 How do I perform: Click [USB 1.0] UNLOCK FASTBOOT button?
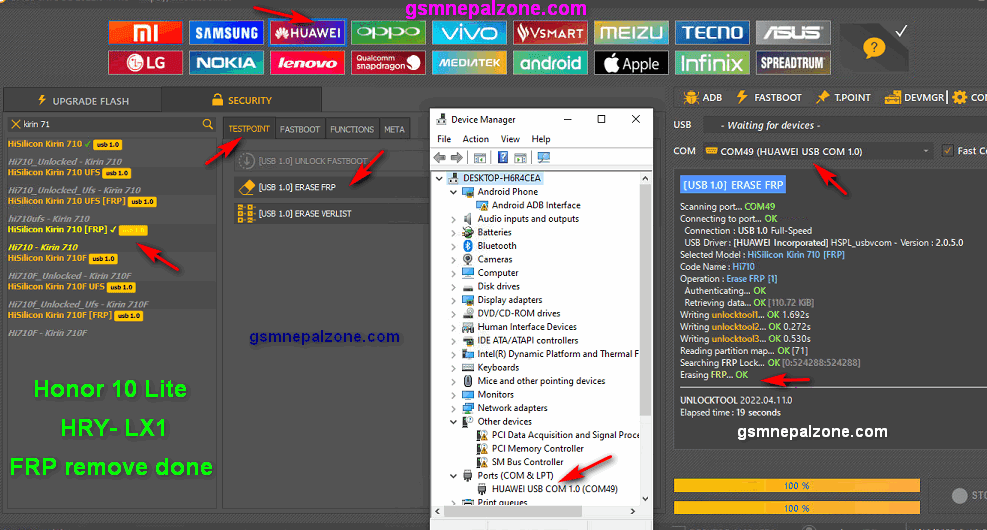[x=331, y=161]
